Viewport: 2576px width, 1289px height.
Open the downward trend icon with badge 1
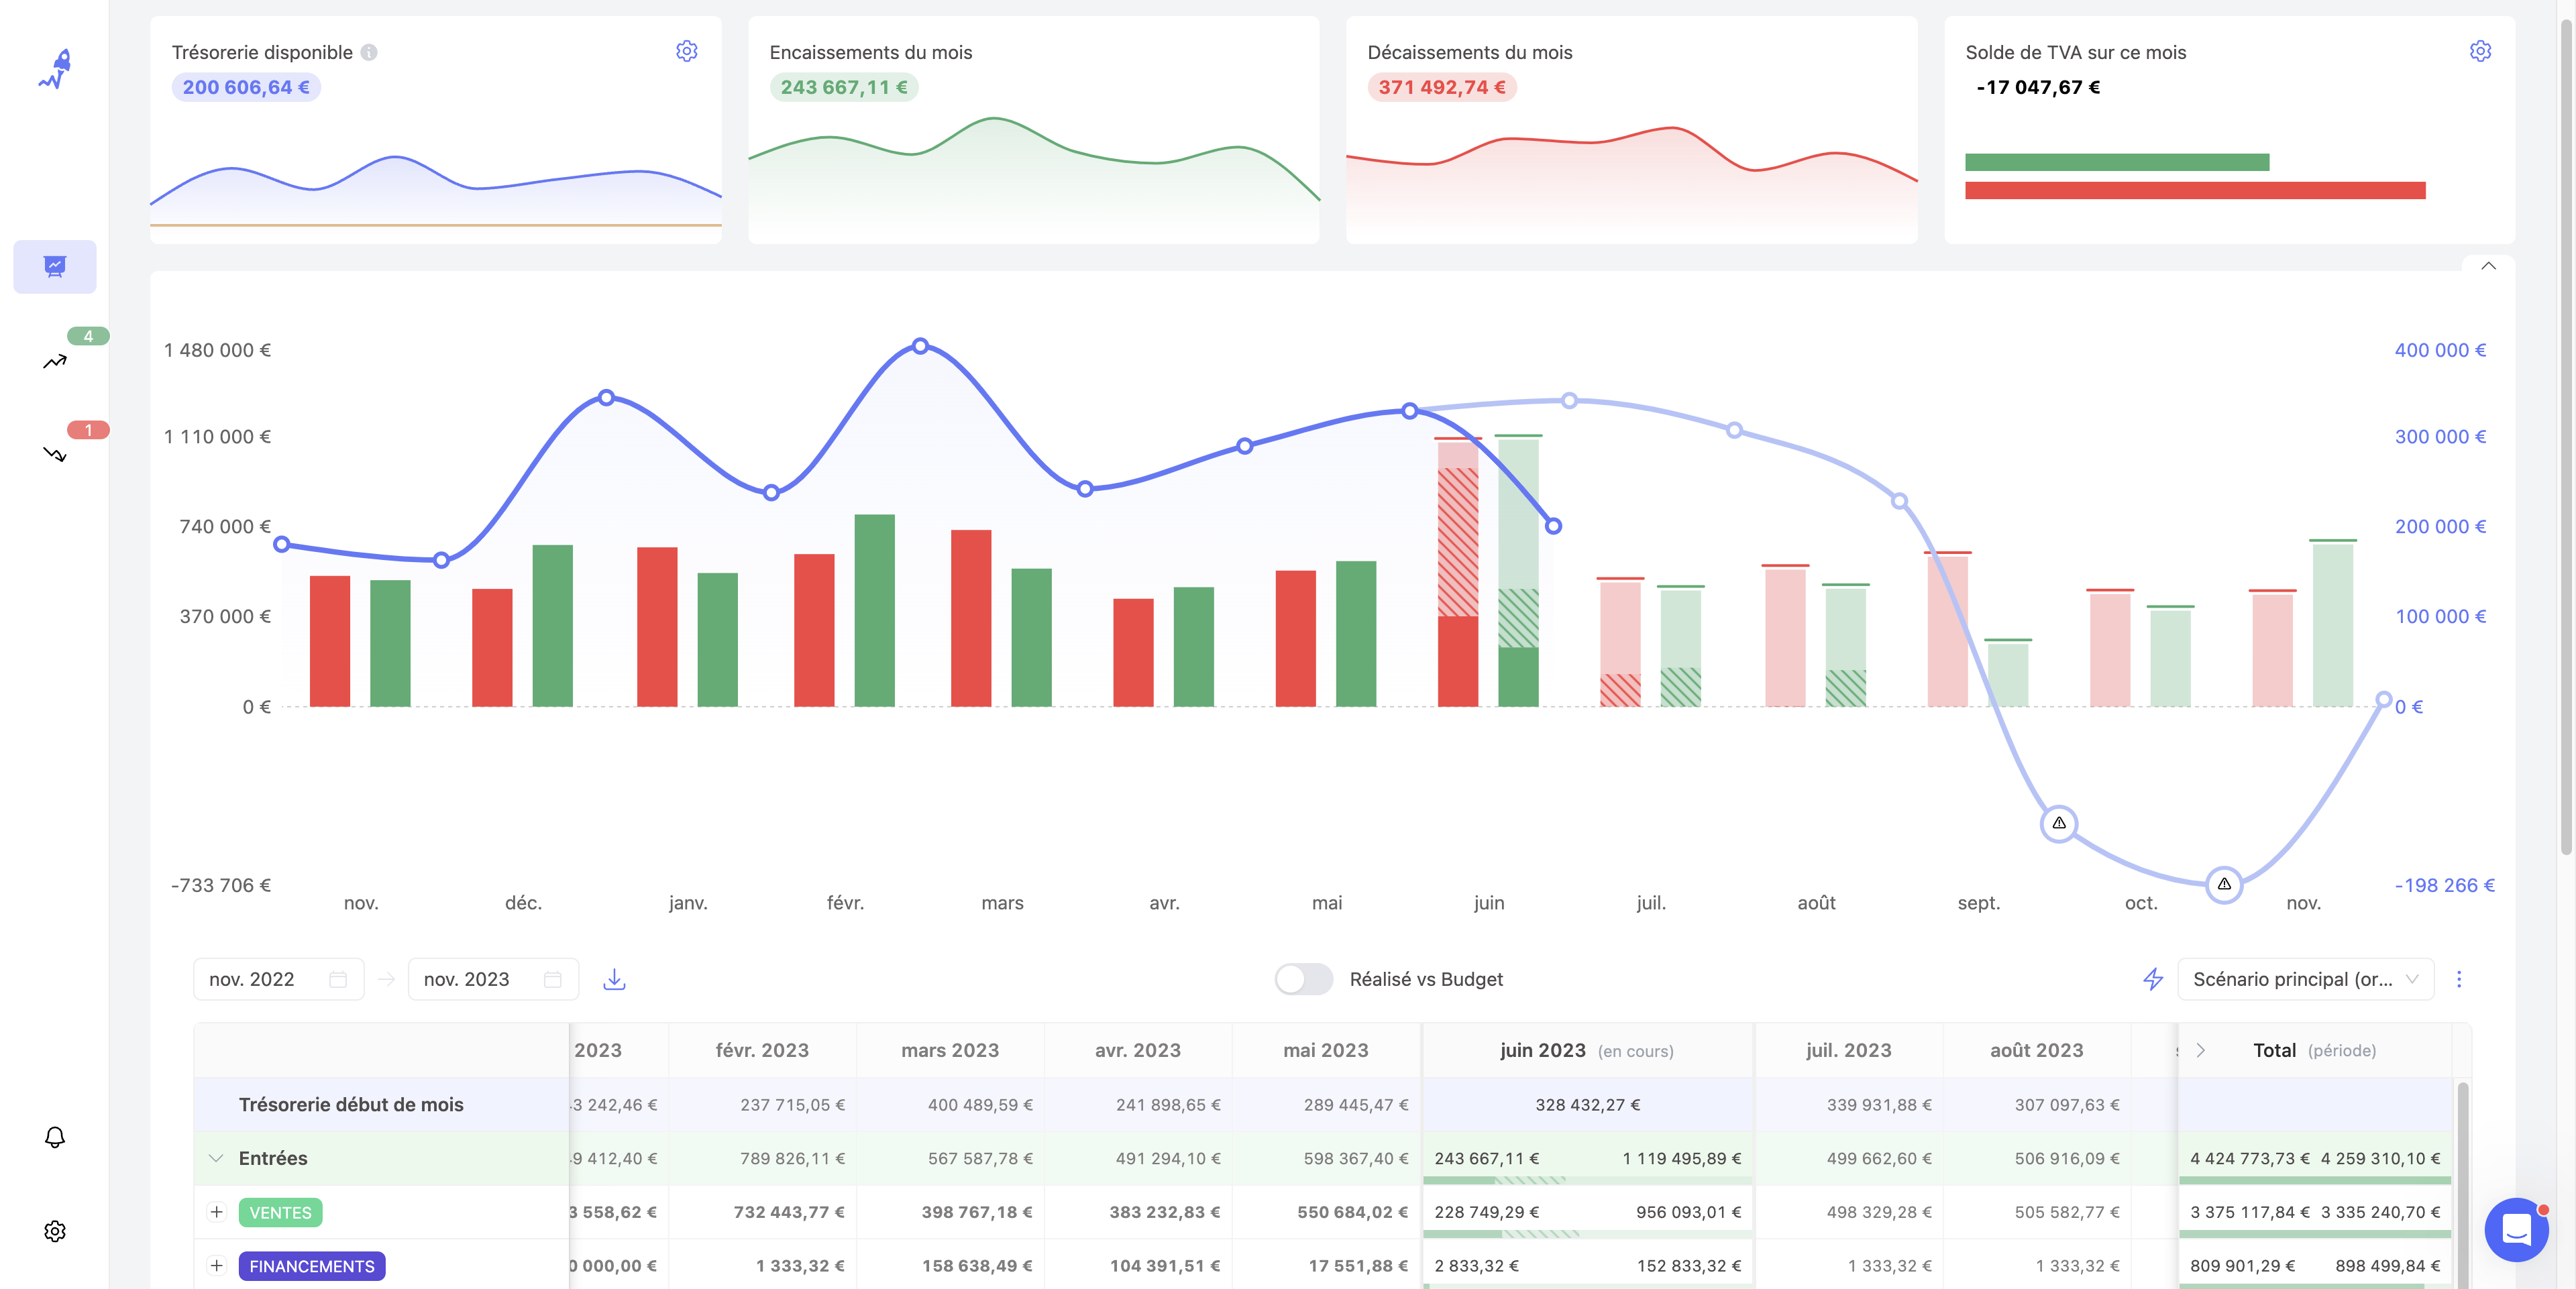[55, 454]
